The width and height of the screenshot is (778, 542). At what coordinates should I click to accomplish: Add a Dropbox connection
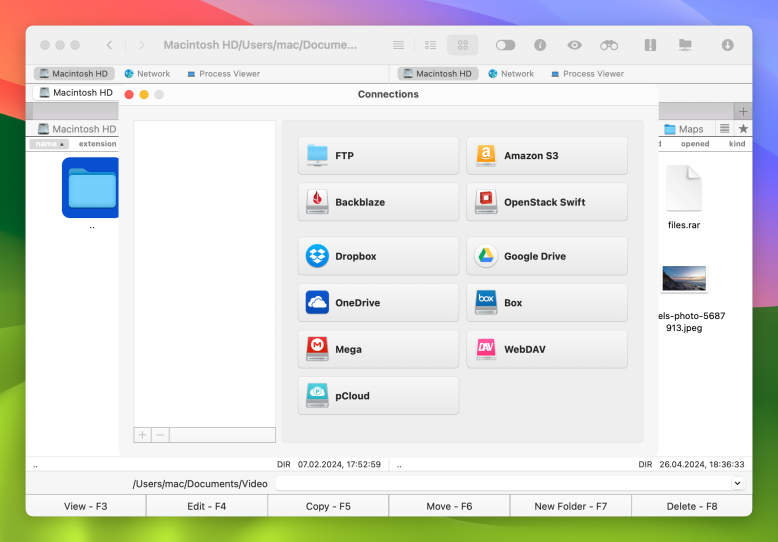378,256
